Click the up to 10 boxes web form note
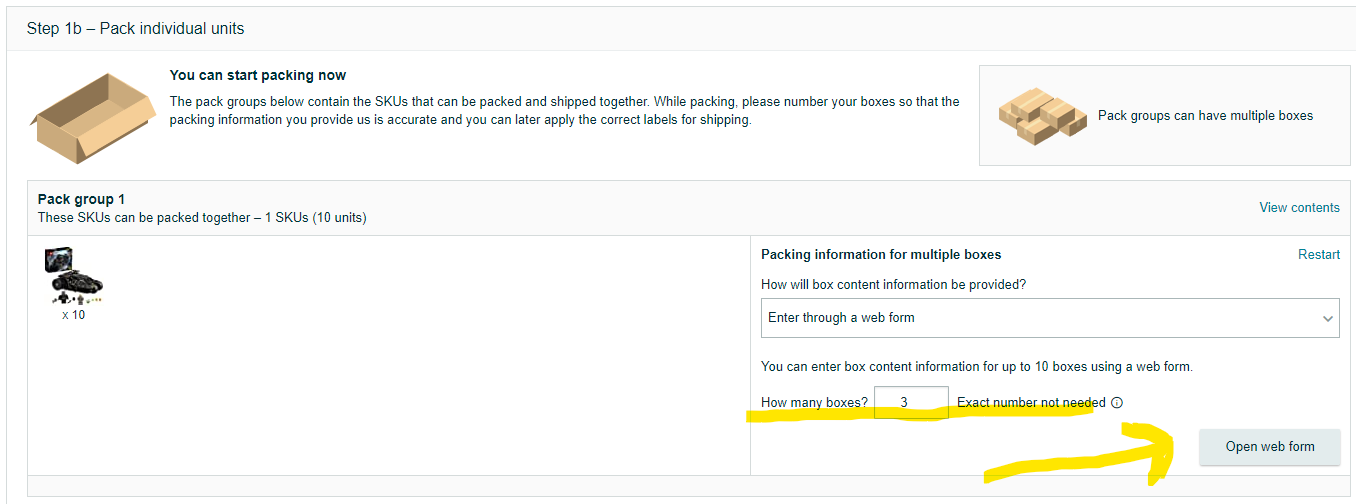Viewport: 1356px width, 504px height. click(x=976, y=367)
